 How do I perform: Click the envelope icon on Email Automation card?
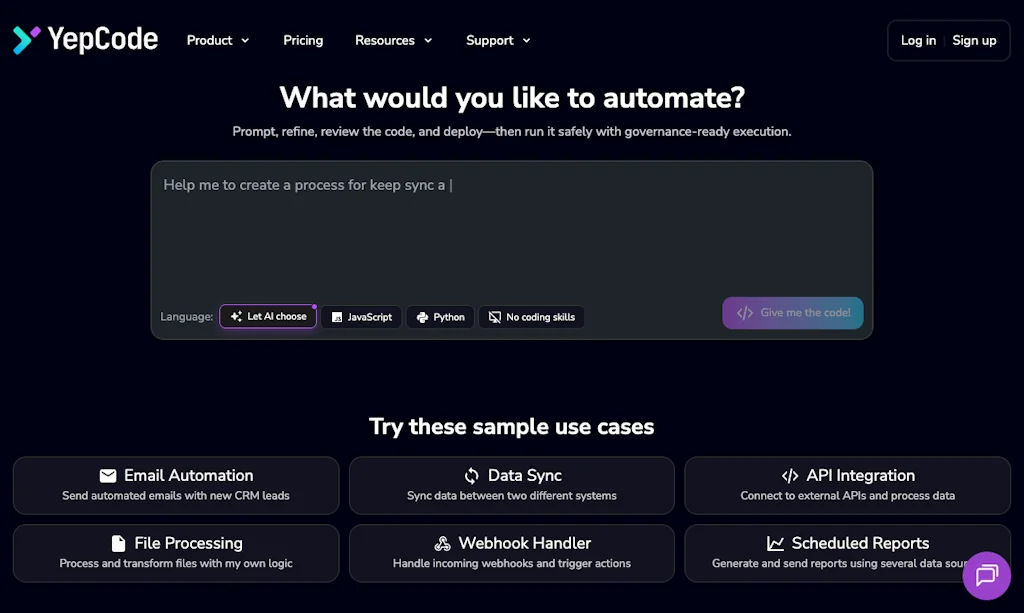pos(108,475)
